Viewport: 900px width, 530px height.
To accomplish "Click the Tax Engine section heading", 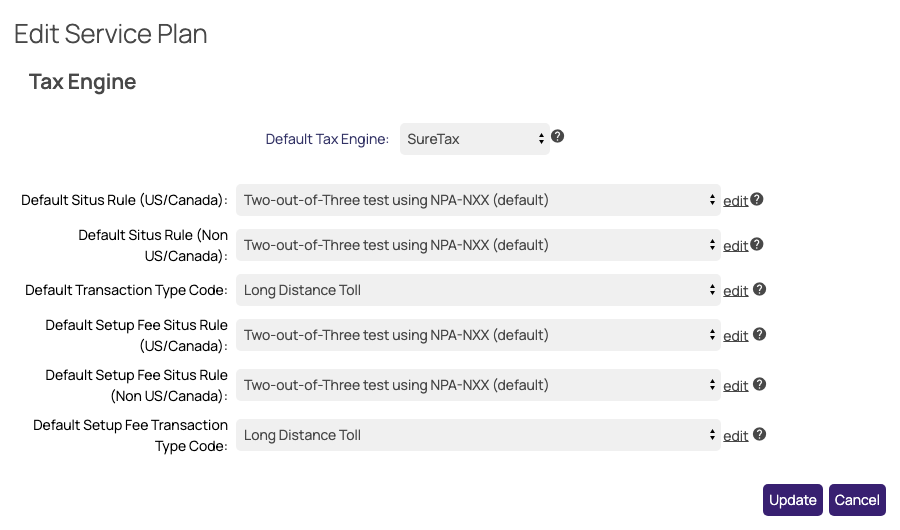I will 83,82.
